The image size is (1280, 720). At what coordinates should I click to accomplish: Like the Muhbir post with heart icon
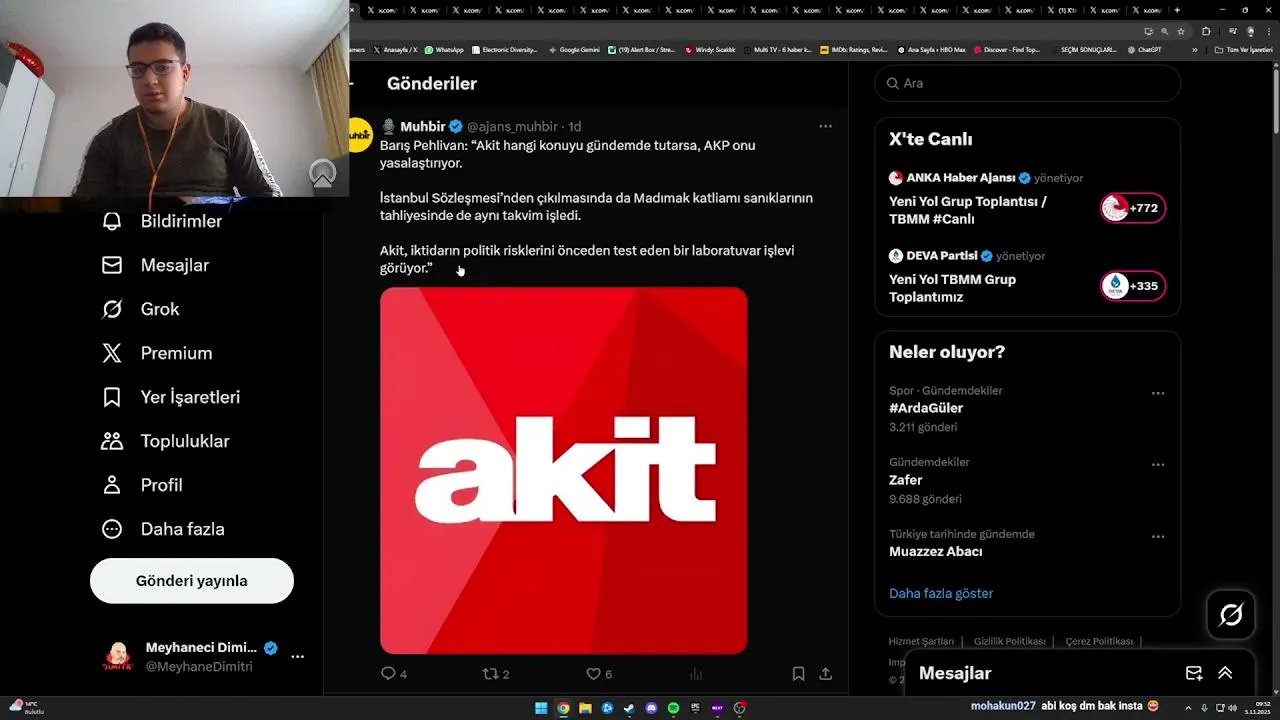[593, 674]
